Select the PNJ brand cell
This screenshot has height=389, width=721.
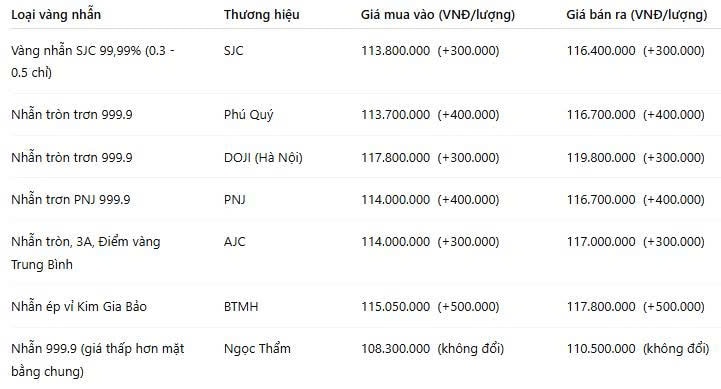click(235, 200)
